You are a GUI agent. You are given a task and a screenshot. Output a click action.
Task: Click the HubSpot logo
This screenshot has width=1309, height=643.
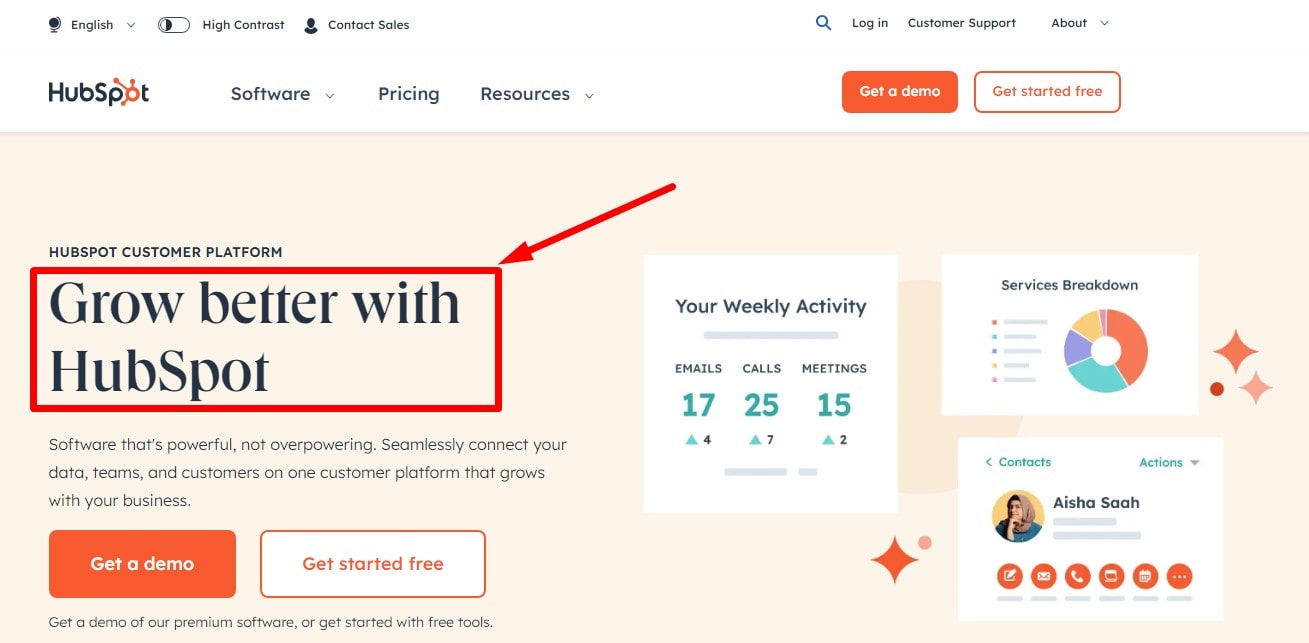pos(99,93)
